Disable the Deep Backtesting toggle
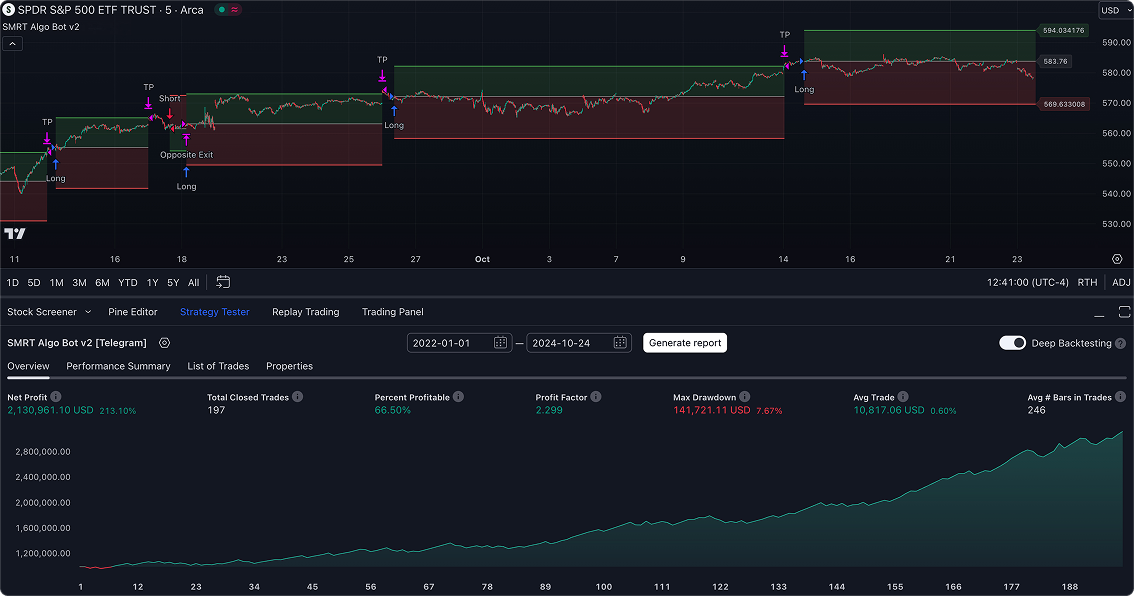The height and width of the screenshot is (596, 1134). coord(1012,343)
